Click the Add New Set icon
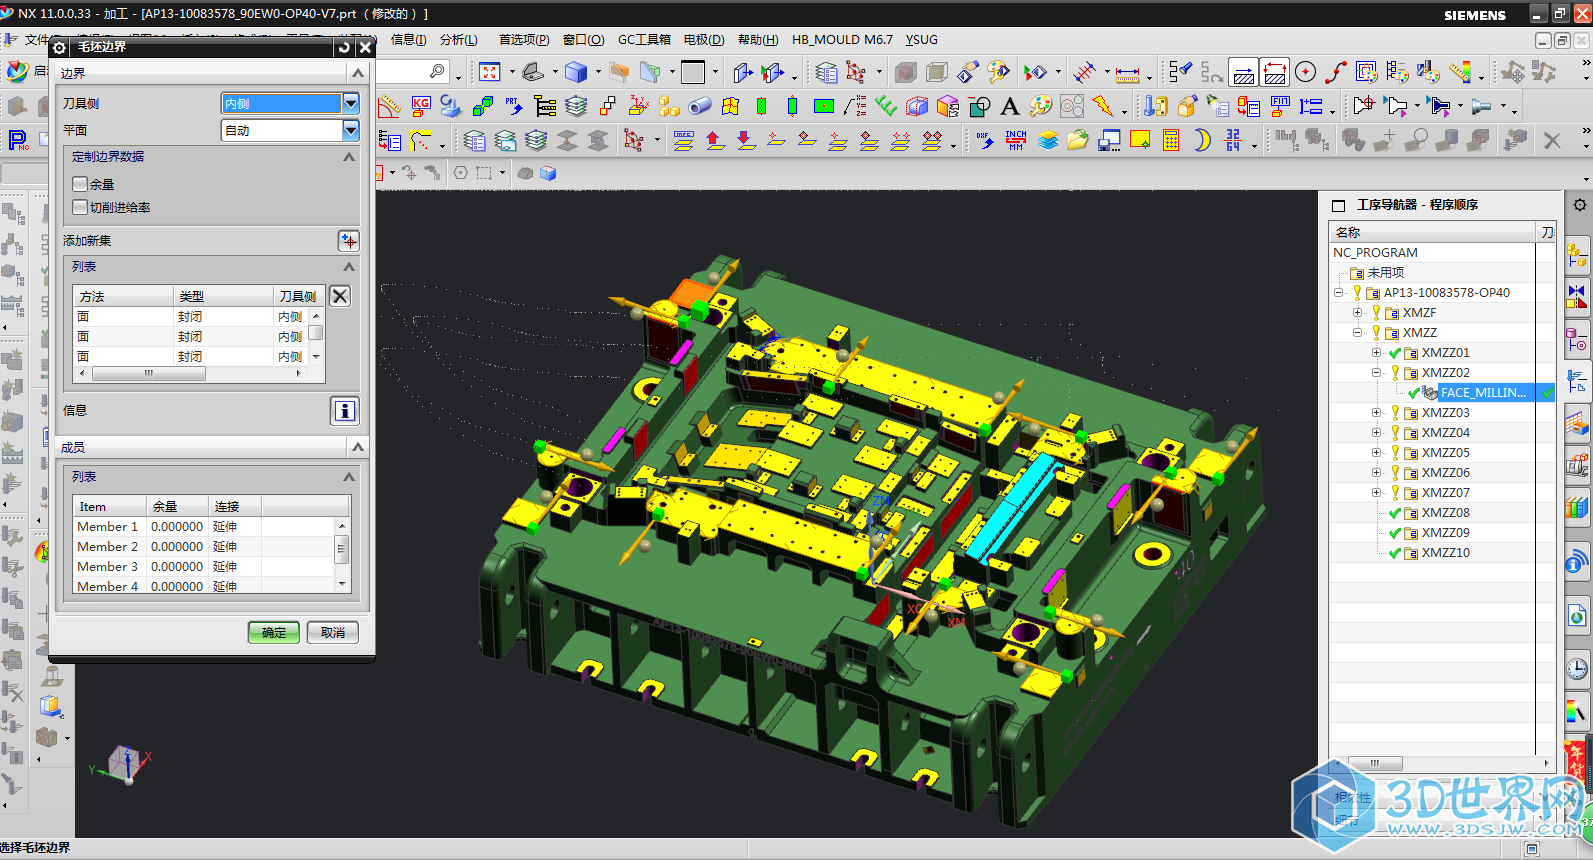 pos(348,241)
